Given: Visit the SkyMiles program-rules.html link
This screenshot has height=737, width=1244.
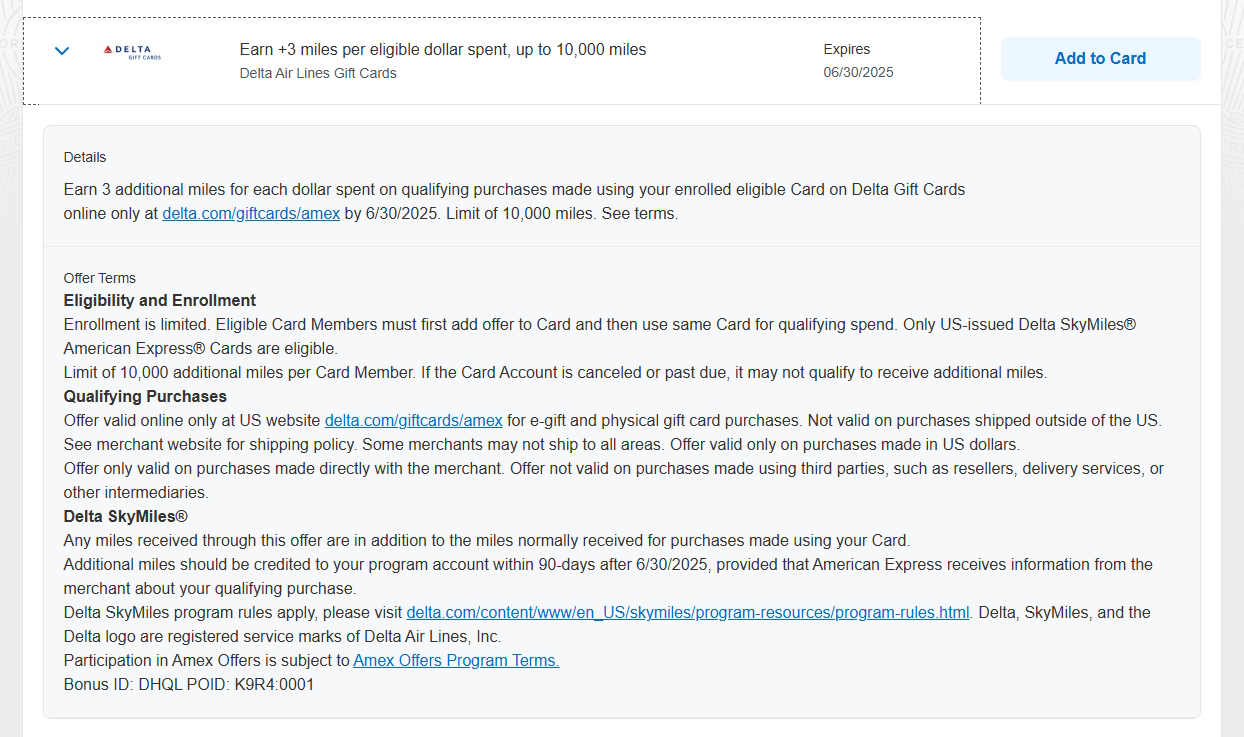Looking at the screenshot, I should coord(687,612).
